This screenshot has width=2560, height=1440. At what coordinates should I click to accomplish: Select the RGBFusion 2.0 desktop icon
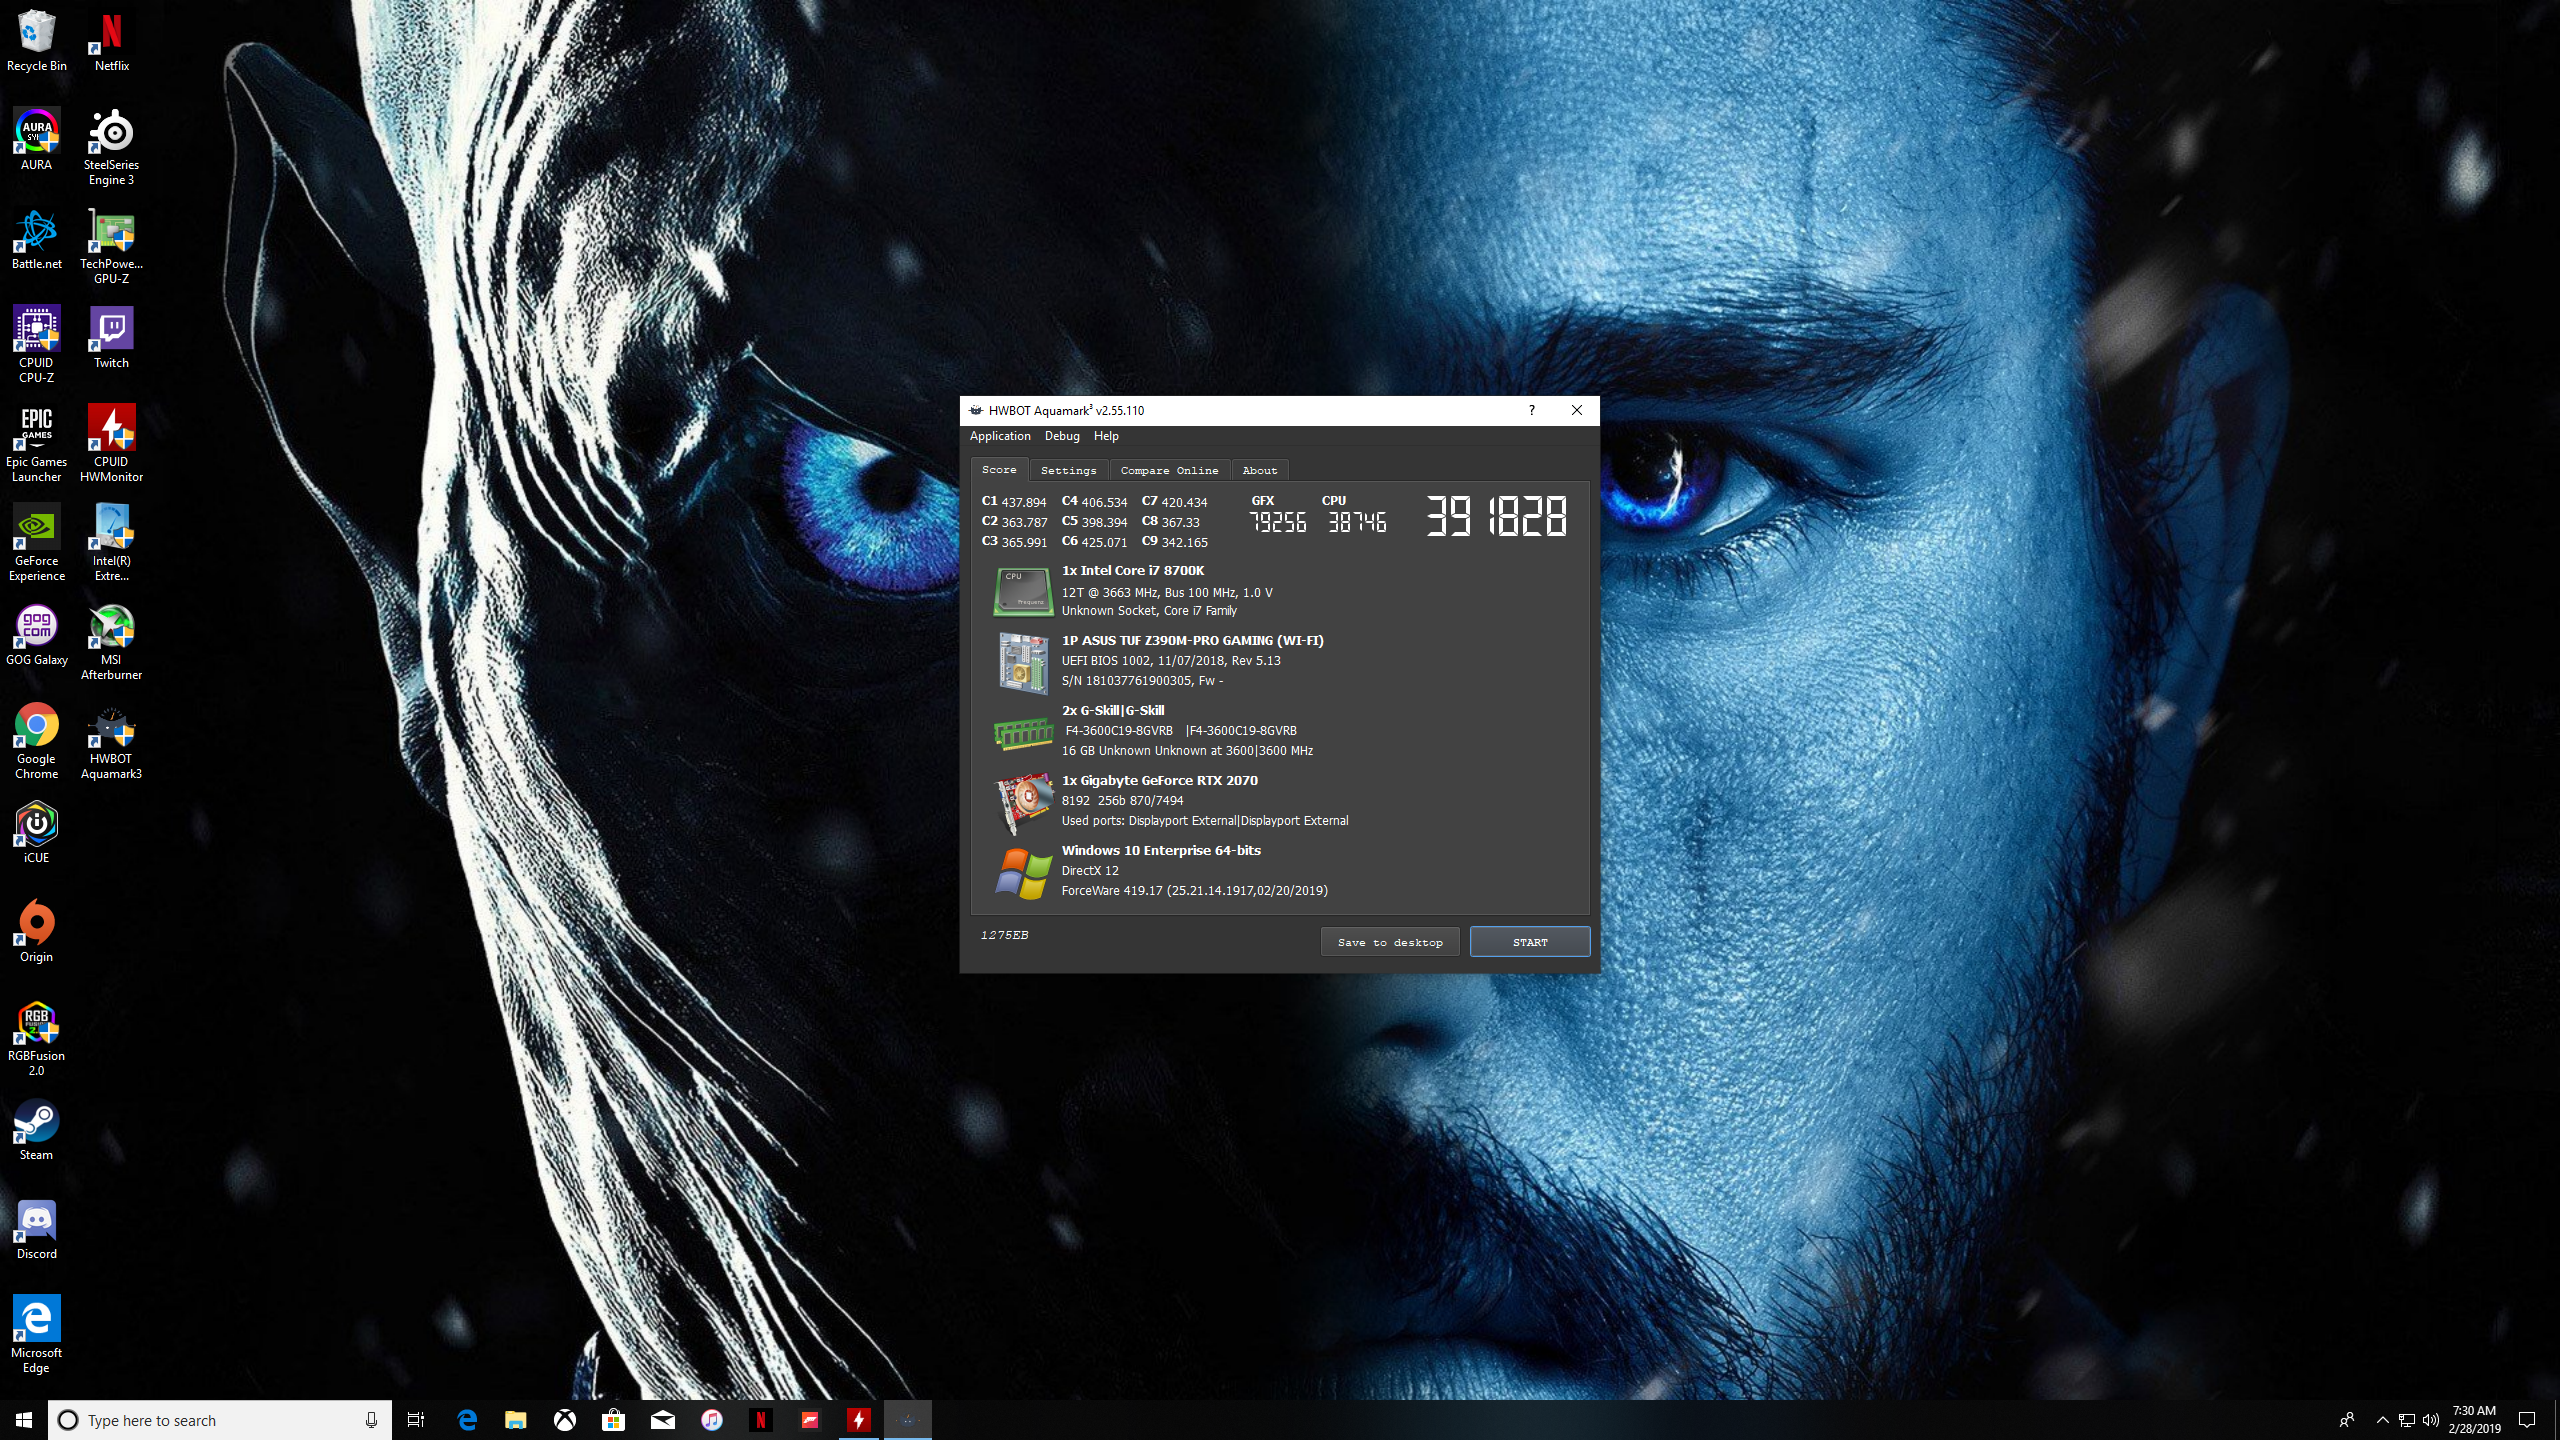point(37,1038)
